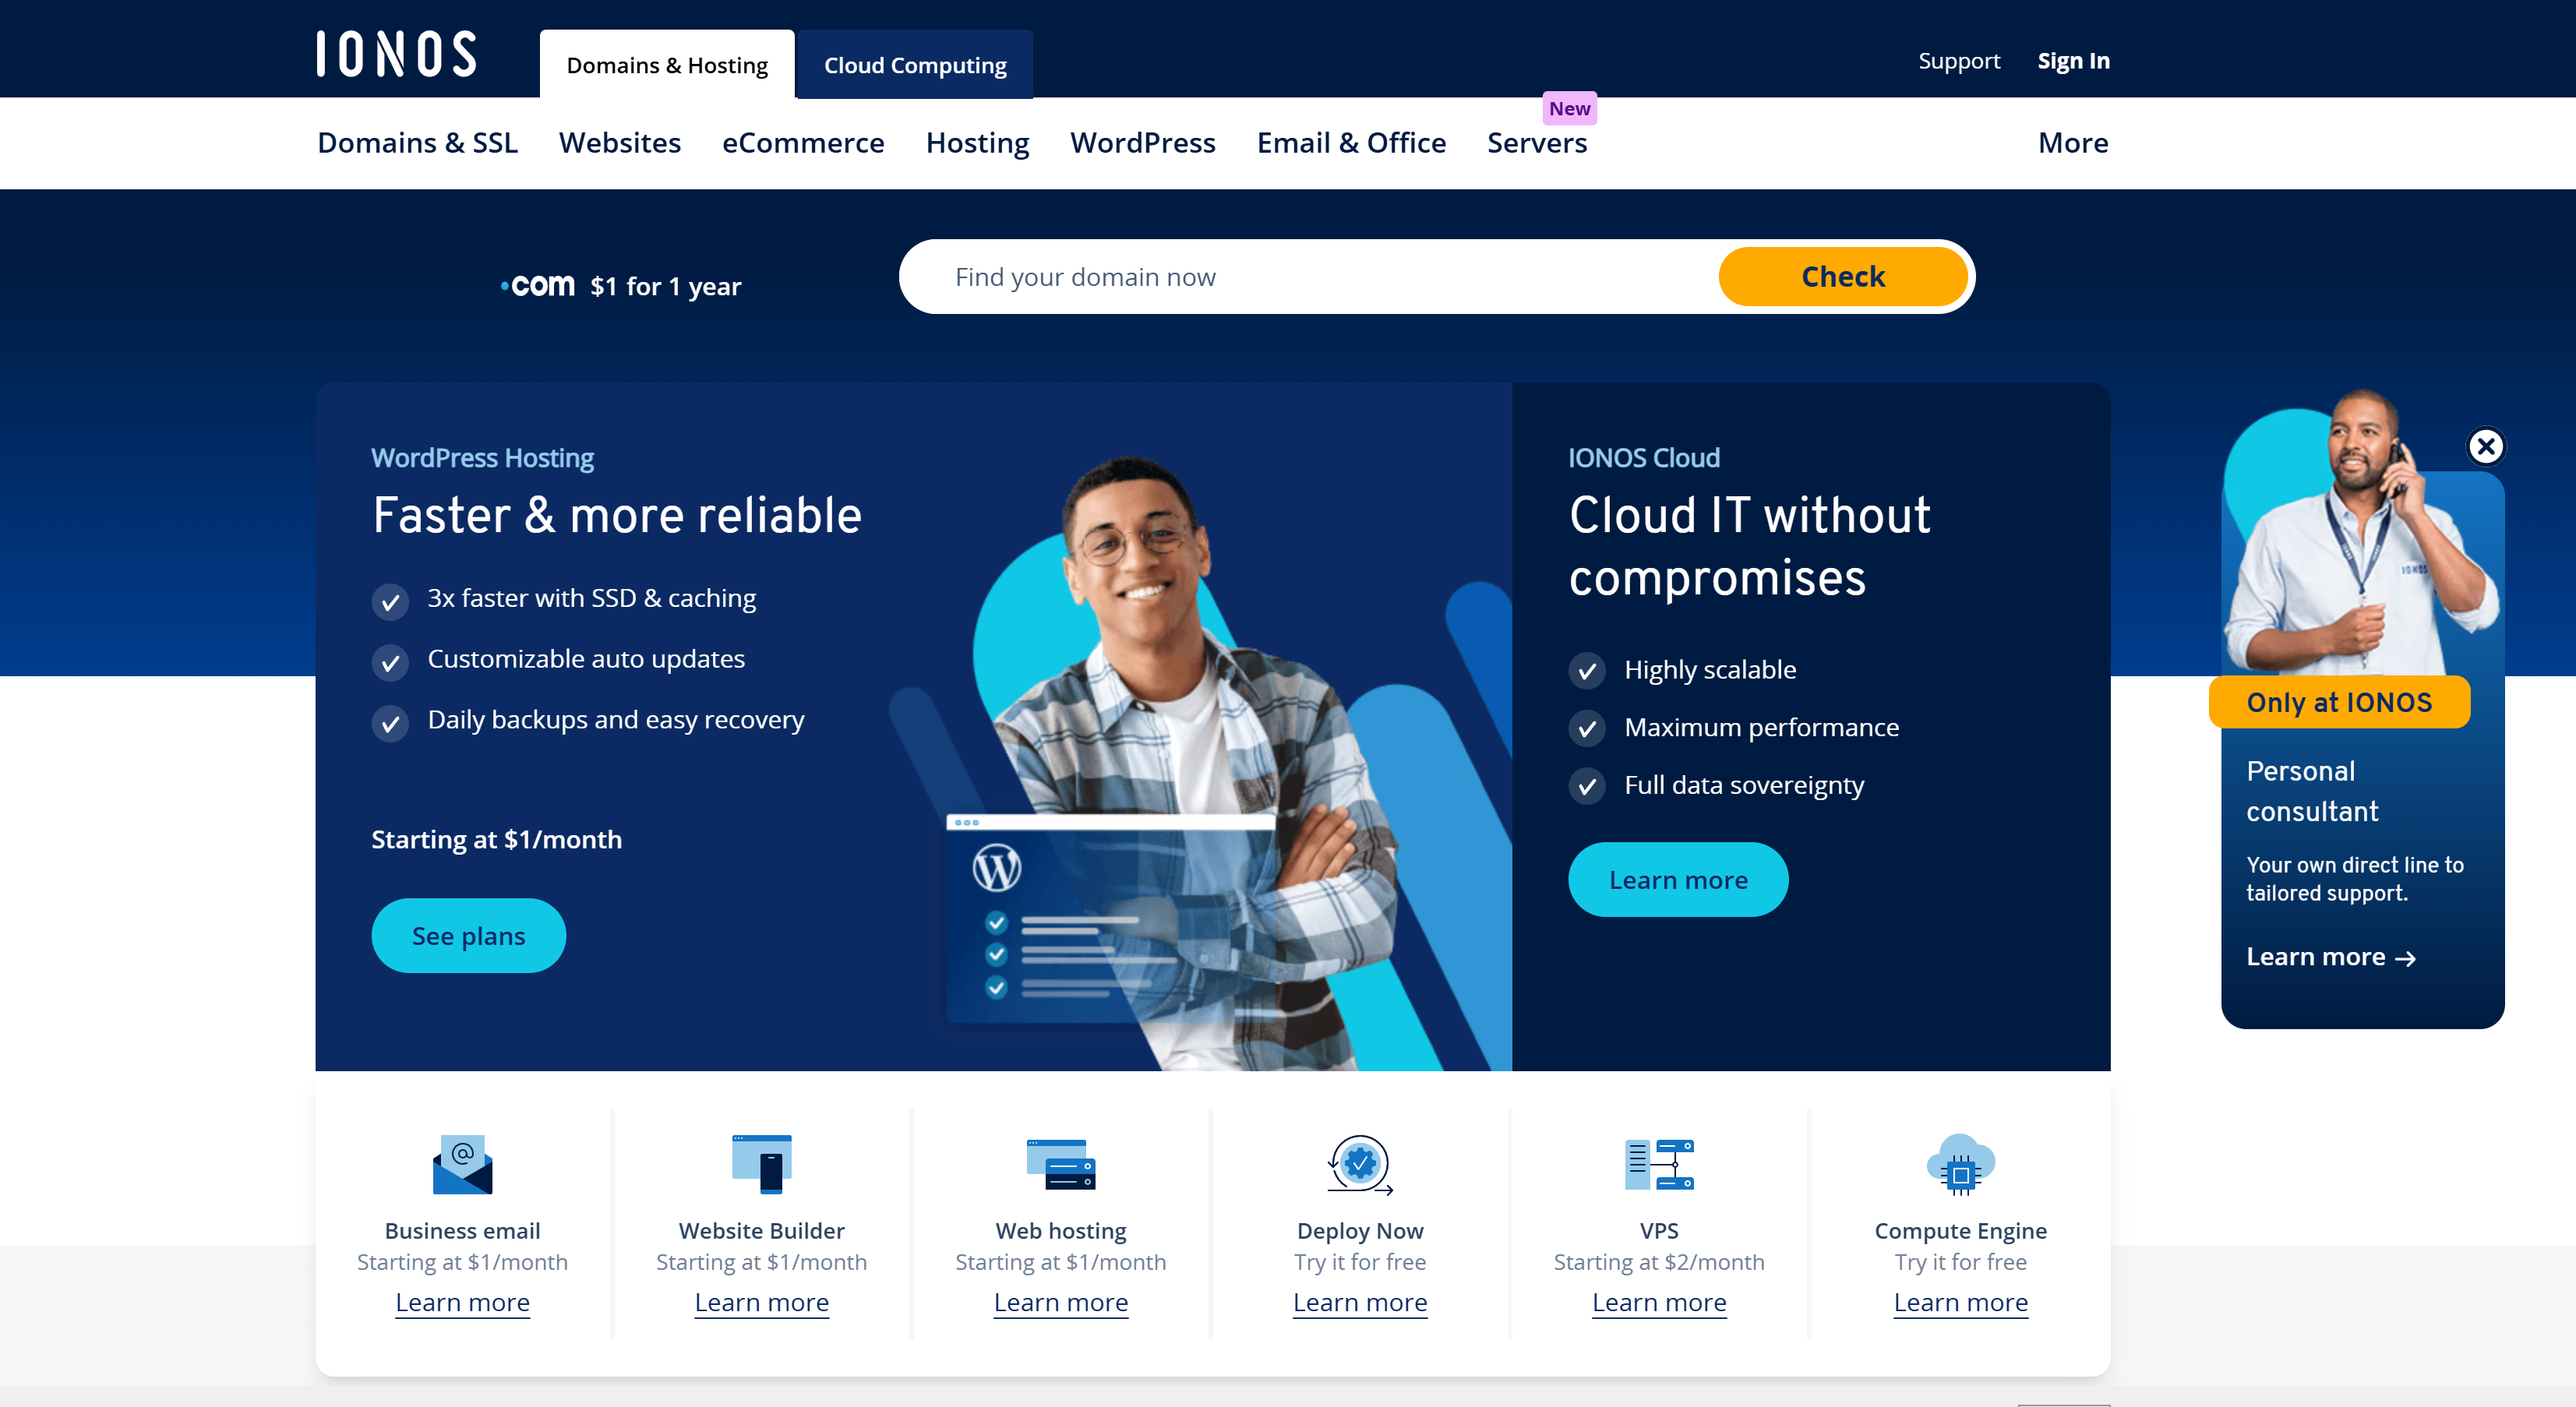Click the .com domain logo
Viewport: 2576px width, 1407px height.
[x=538, y=286]
